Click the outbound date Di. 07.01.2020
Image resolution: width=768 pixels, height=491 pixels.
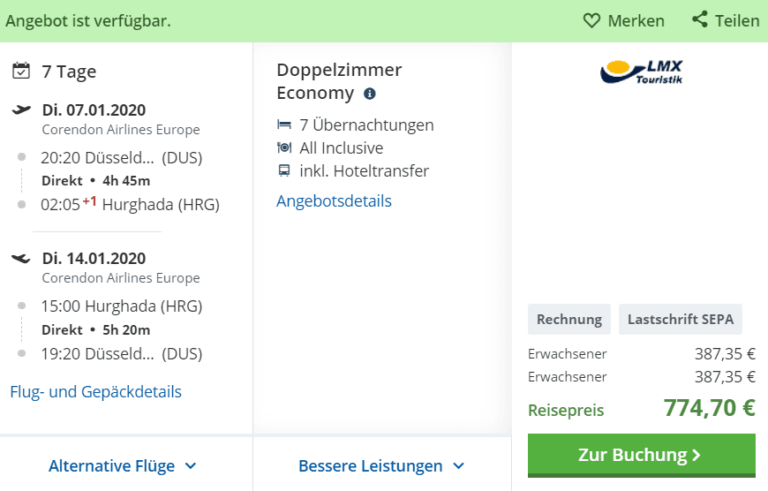click(94, 110)
